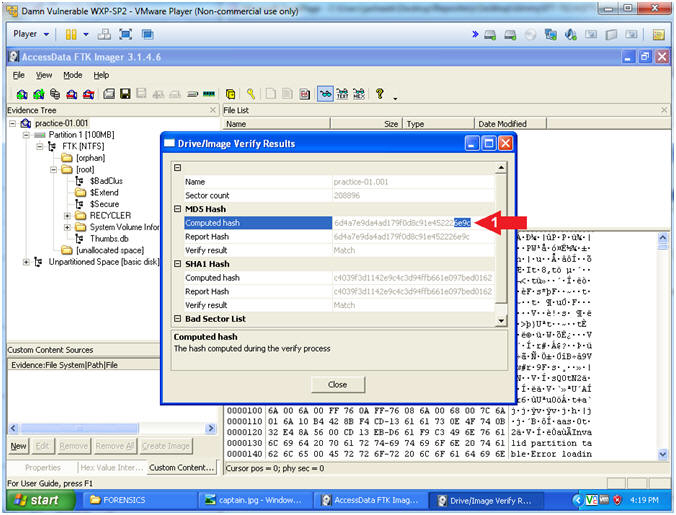Click VMware send Ctrl+Alt+Del icon
The height and width of the screenshot is (515, 676).
(x=104, y=34)
